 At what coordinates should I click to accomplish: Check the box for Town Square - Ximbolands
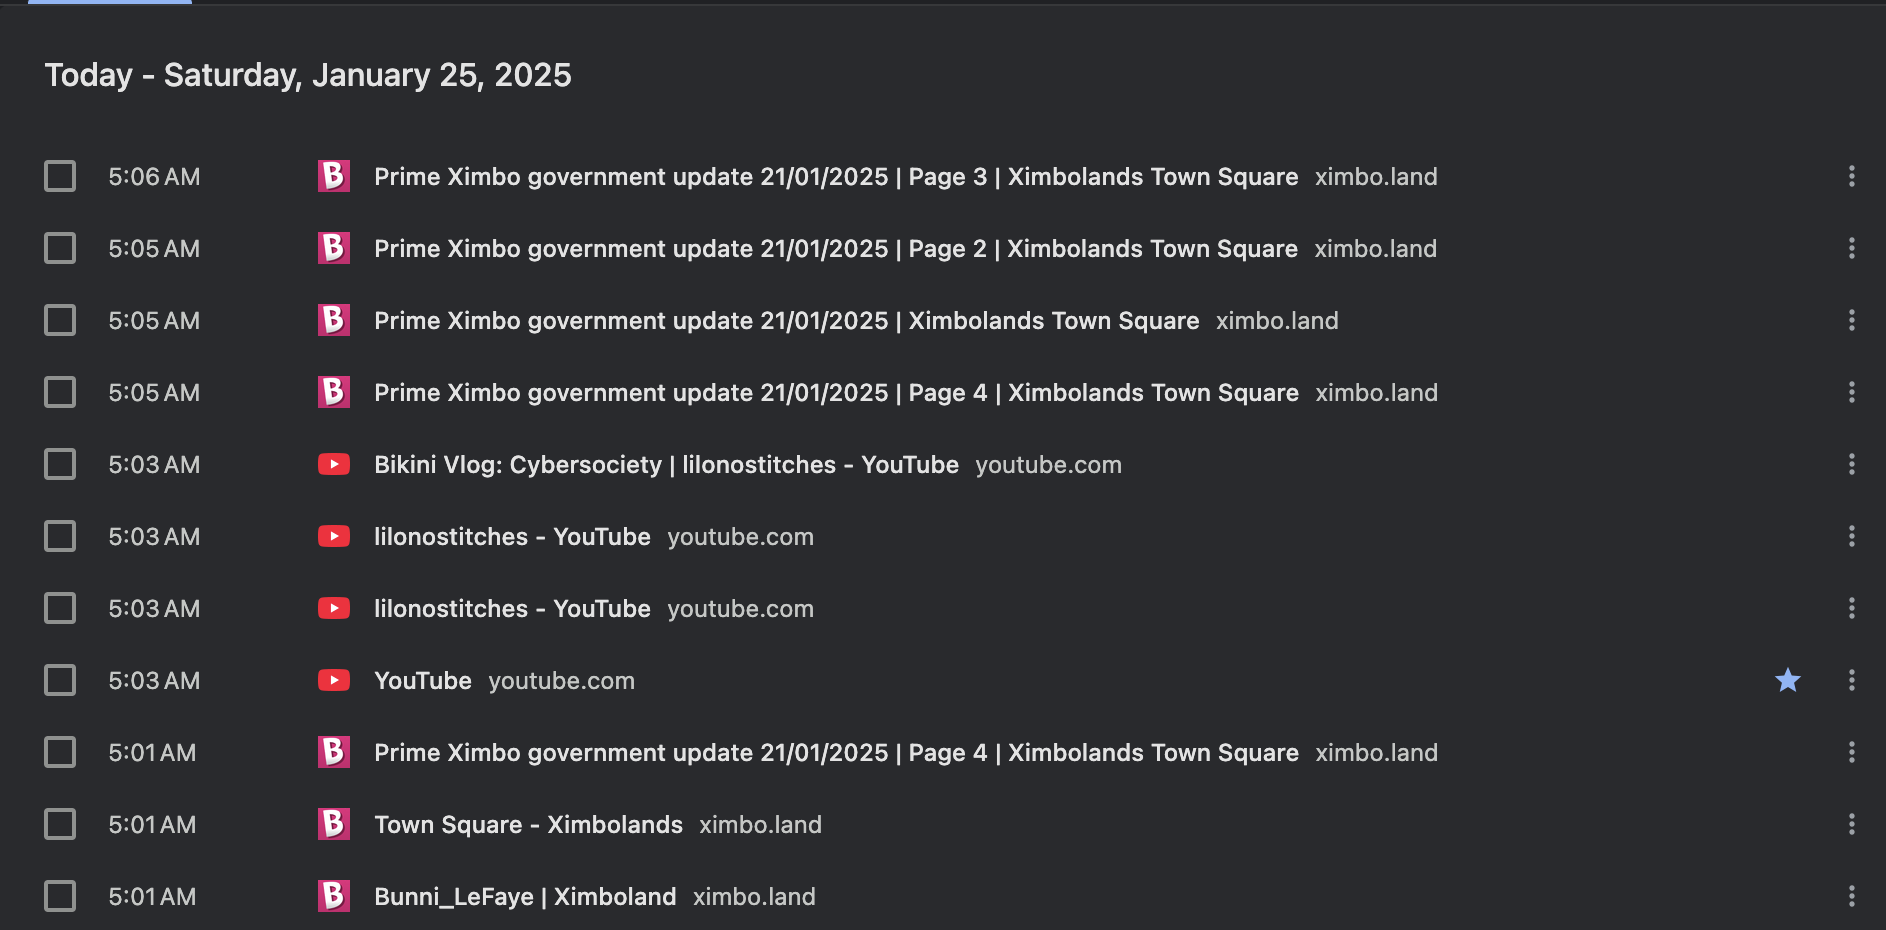pyautogui.click(x=60, y=824)
